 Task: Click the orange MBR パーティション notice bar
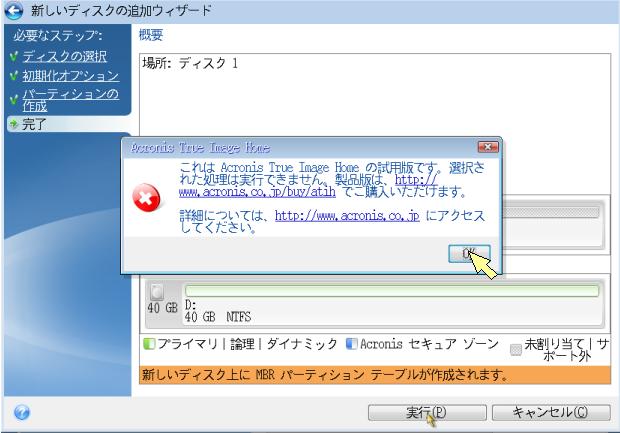pyautogui.click(x=375, y=374)
